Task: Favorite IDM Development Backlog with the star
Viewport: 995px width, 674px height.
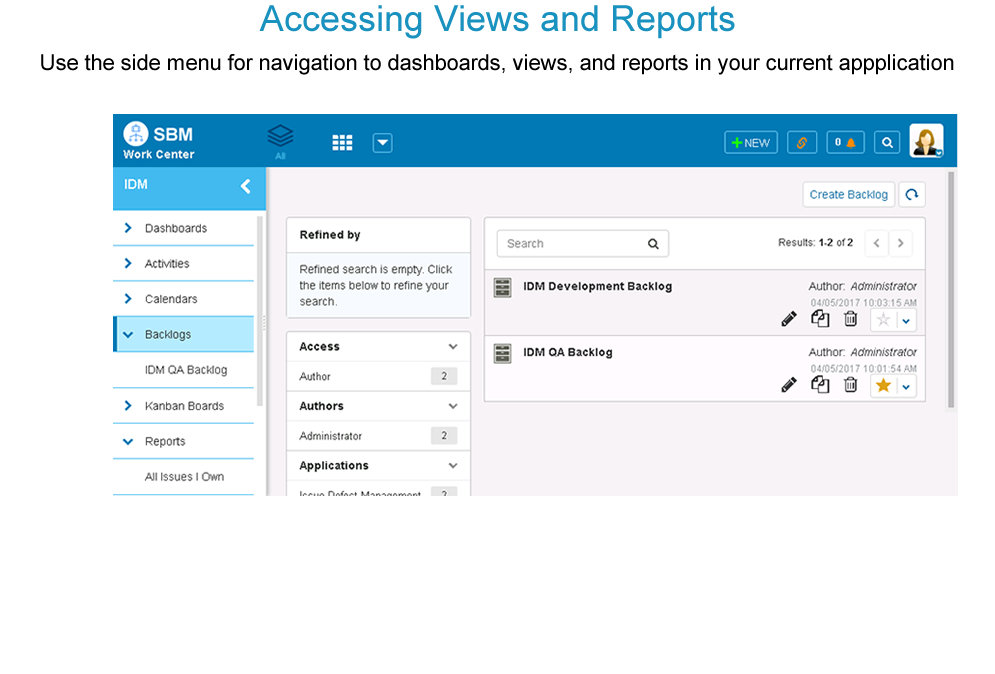Action: 883,320
